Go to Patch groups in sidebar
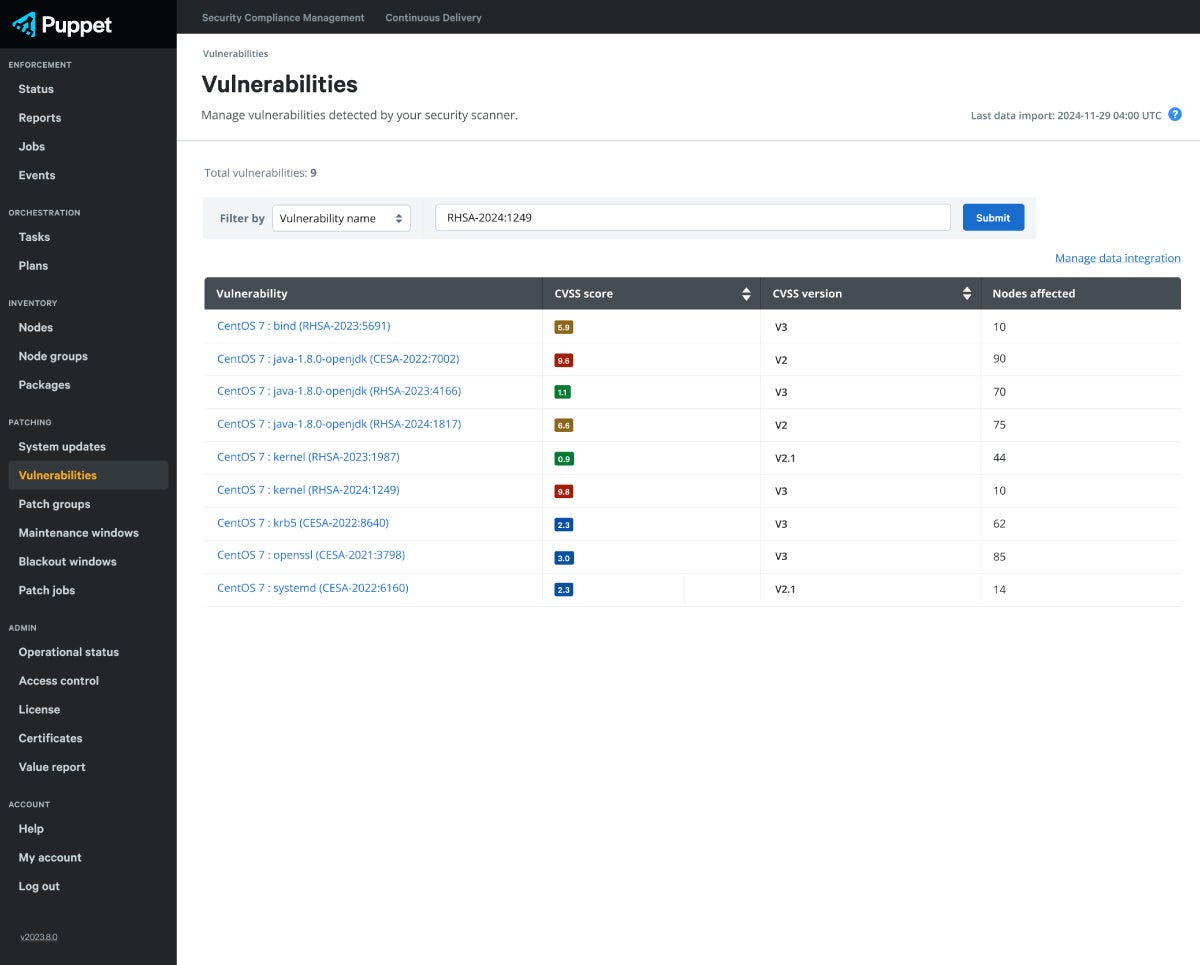 54,504
